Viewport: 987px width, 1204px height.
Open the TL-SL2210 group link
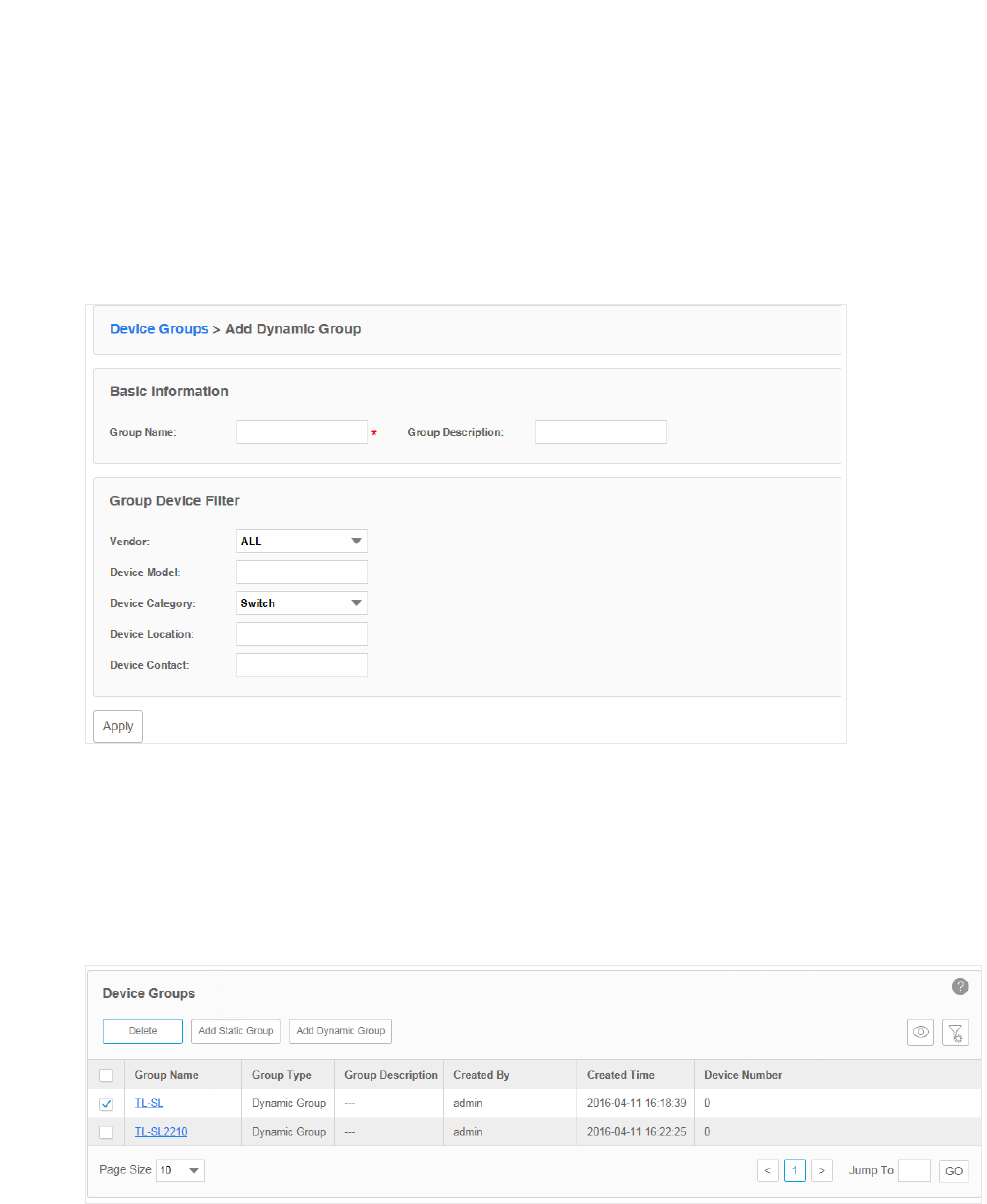tap(161, 1132)
